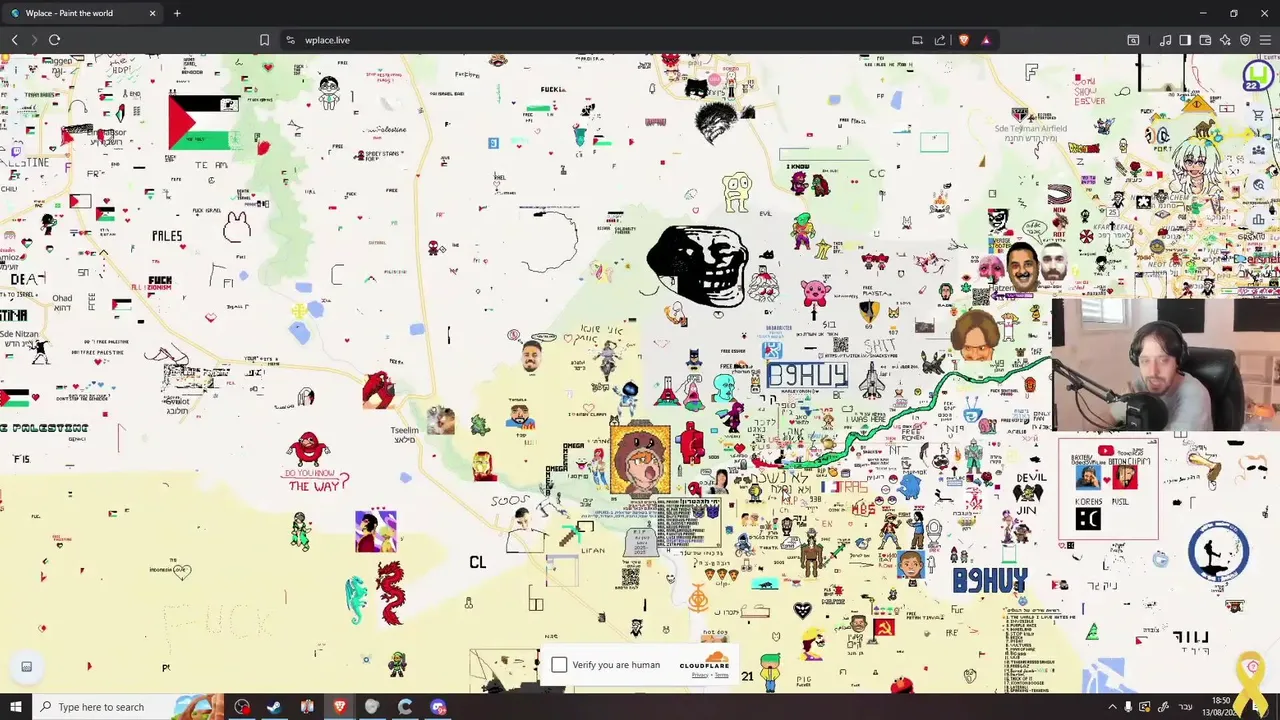
Task: Open the install app icon in address bar
Action: point(917,40)
